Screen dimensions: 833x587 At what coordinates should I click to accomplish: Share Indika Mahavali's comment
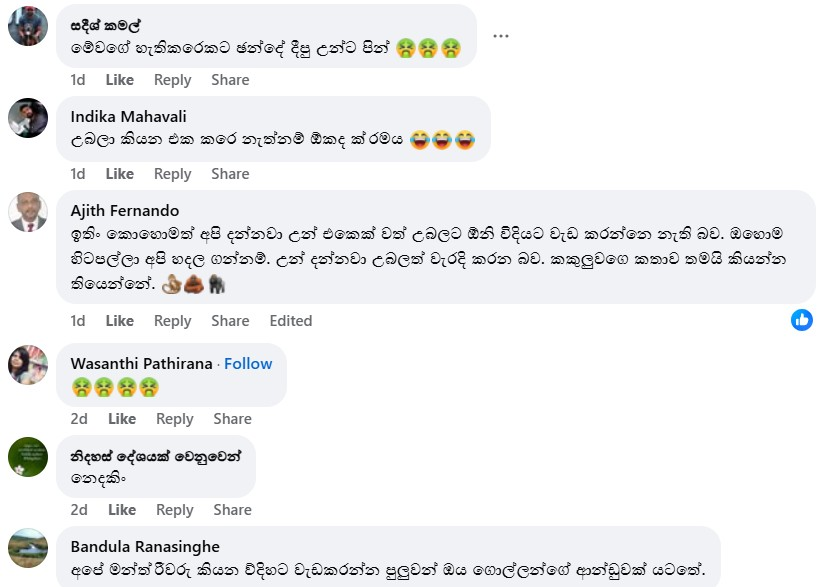point(230,174)
